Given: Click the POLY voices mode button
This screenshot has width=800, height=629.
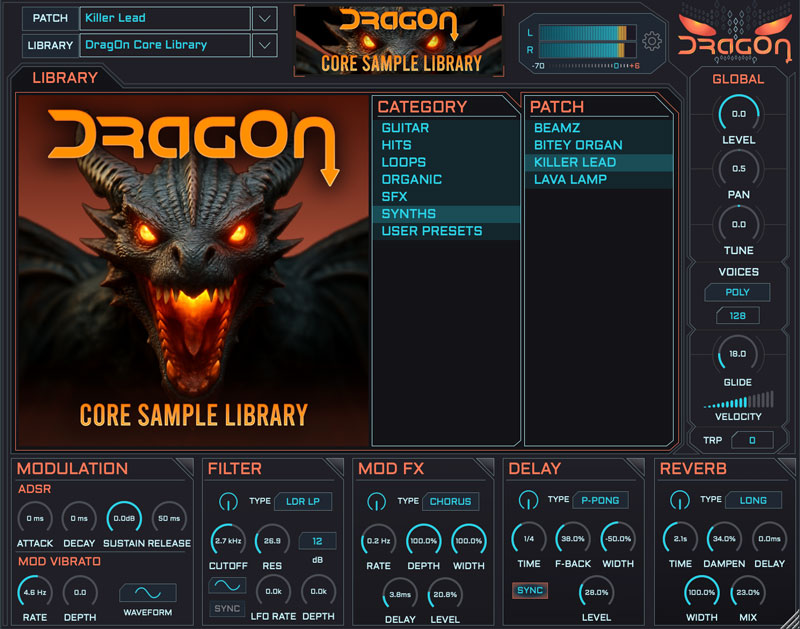Looking at the screenshot, I should pyautogui.click(x=739, y=293).
